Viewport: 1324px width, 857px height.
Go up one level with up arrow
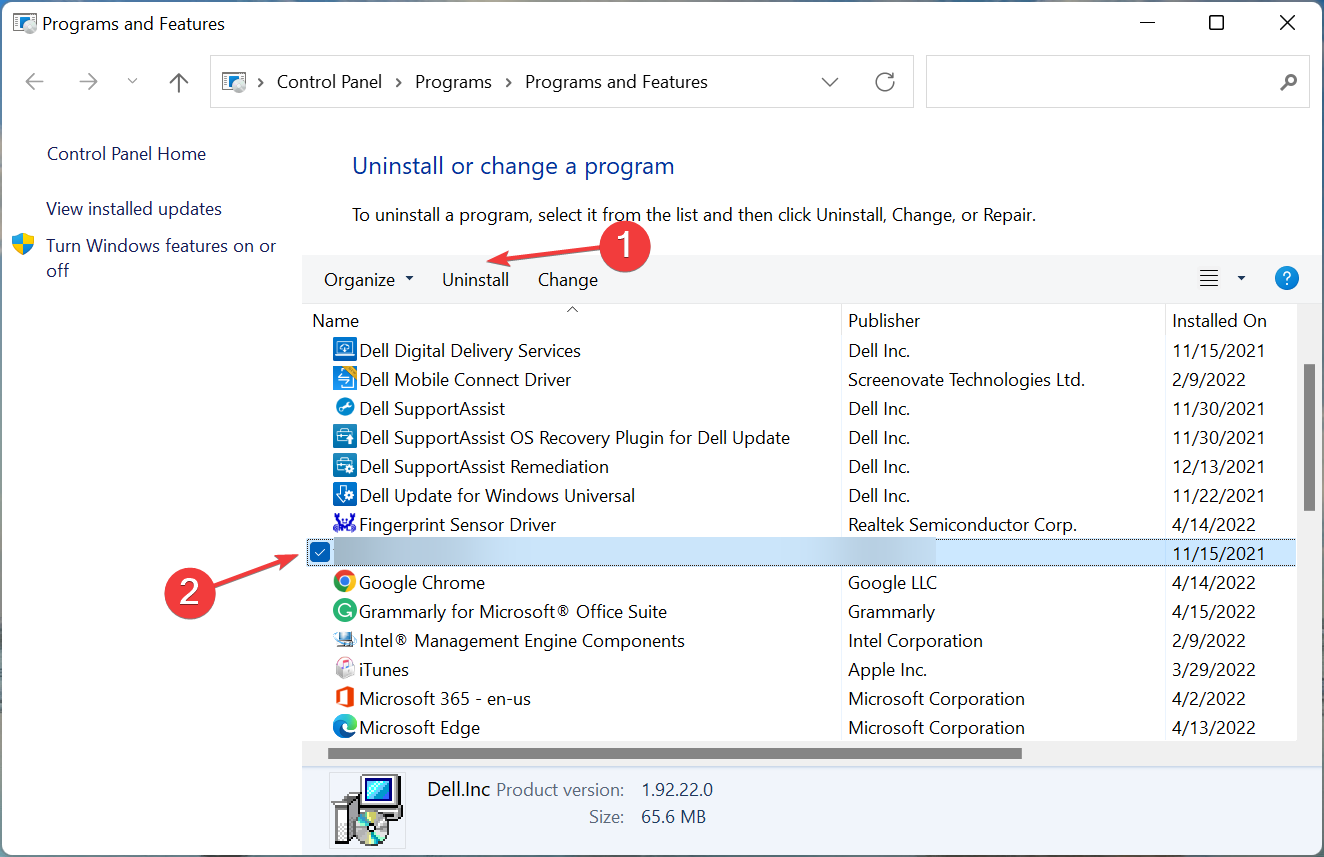179,82
